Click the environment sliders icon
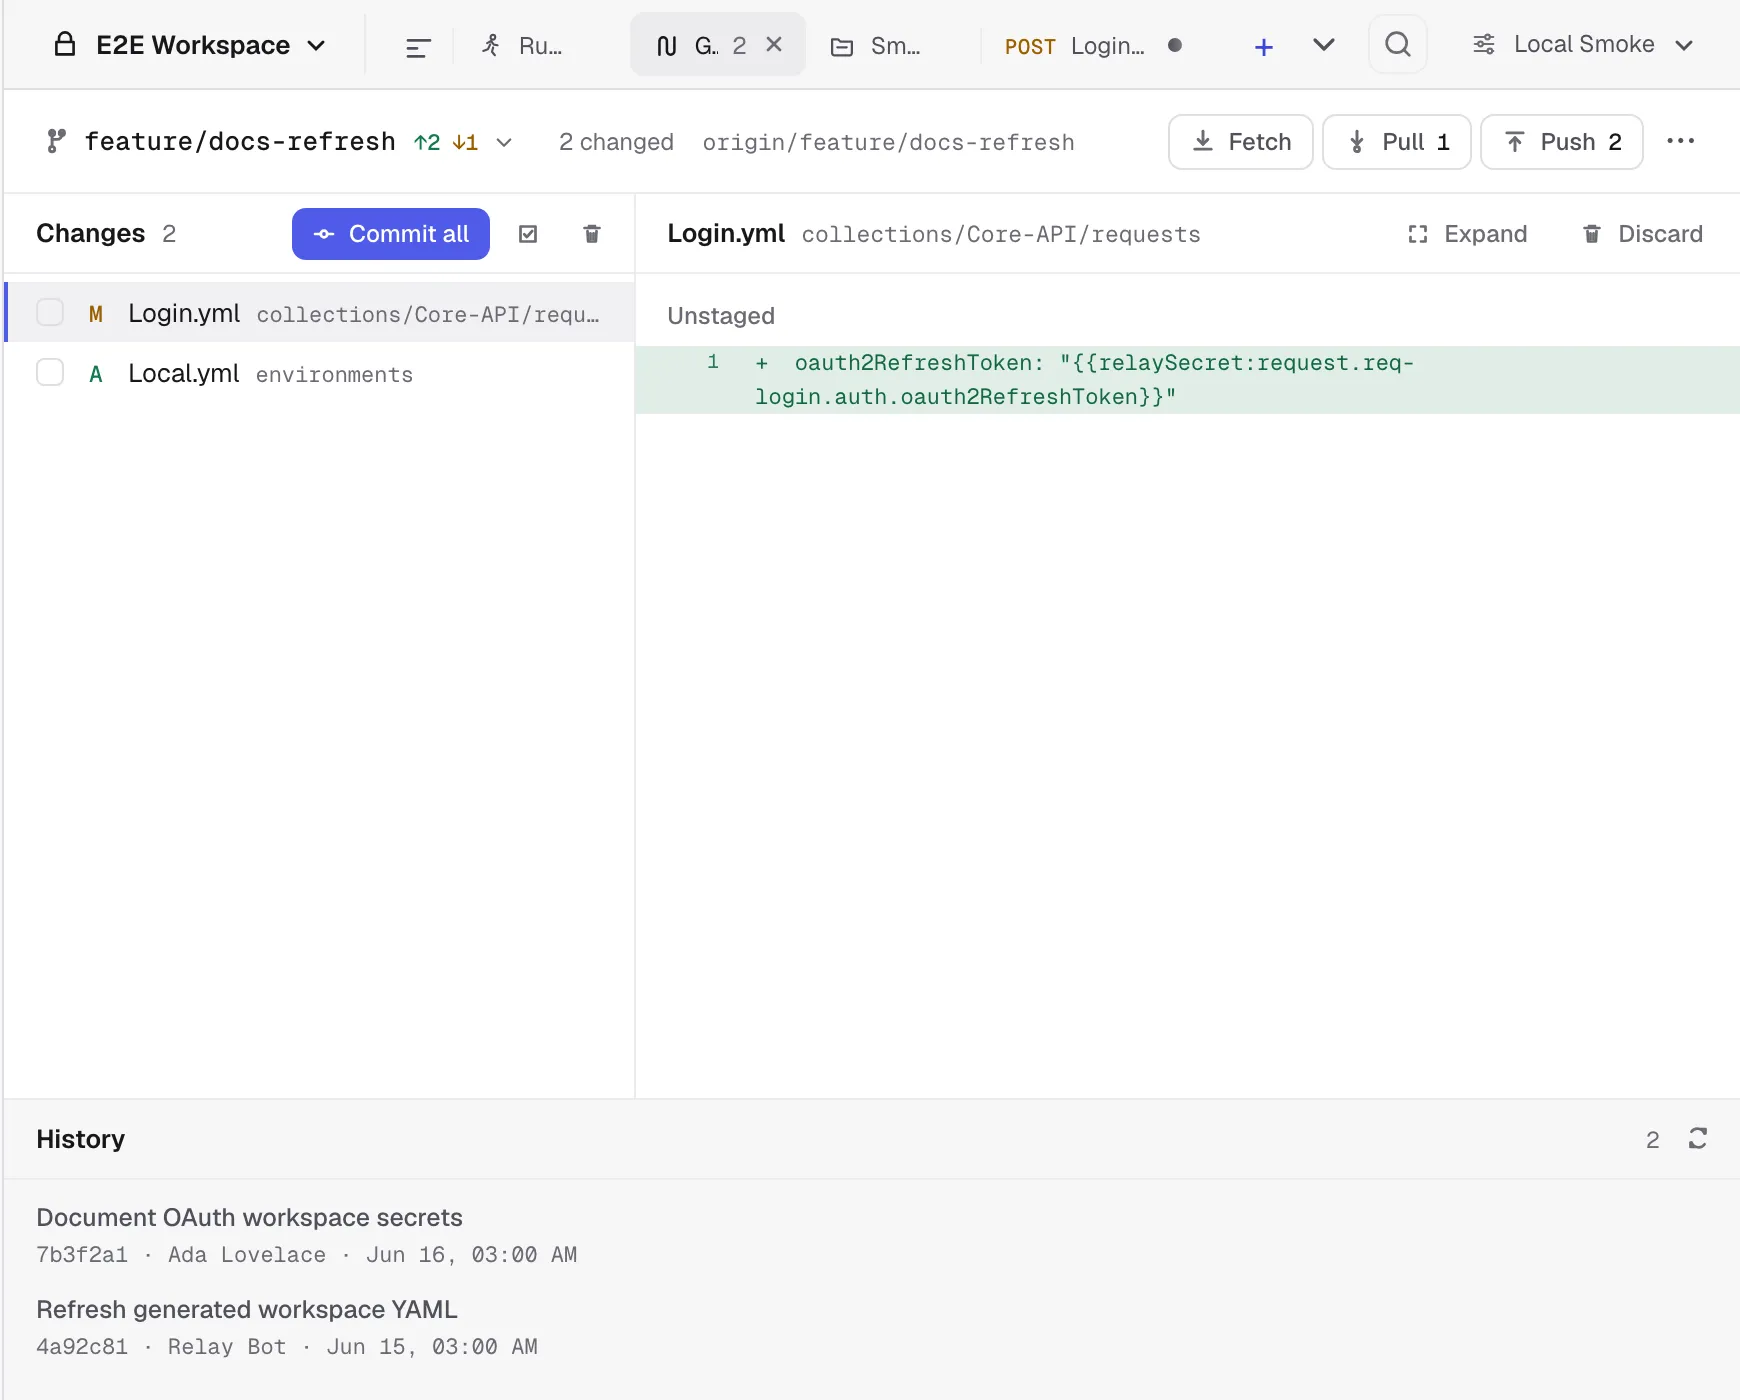 (x=1484, y=45)
